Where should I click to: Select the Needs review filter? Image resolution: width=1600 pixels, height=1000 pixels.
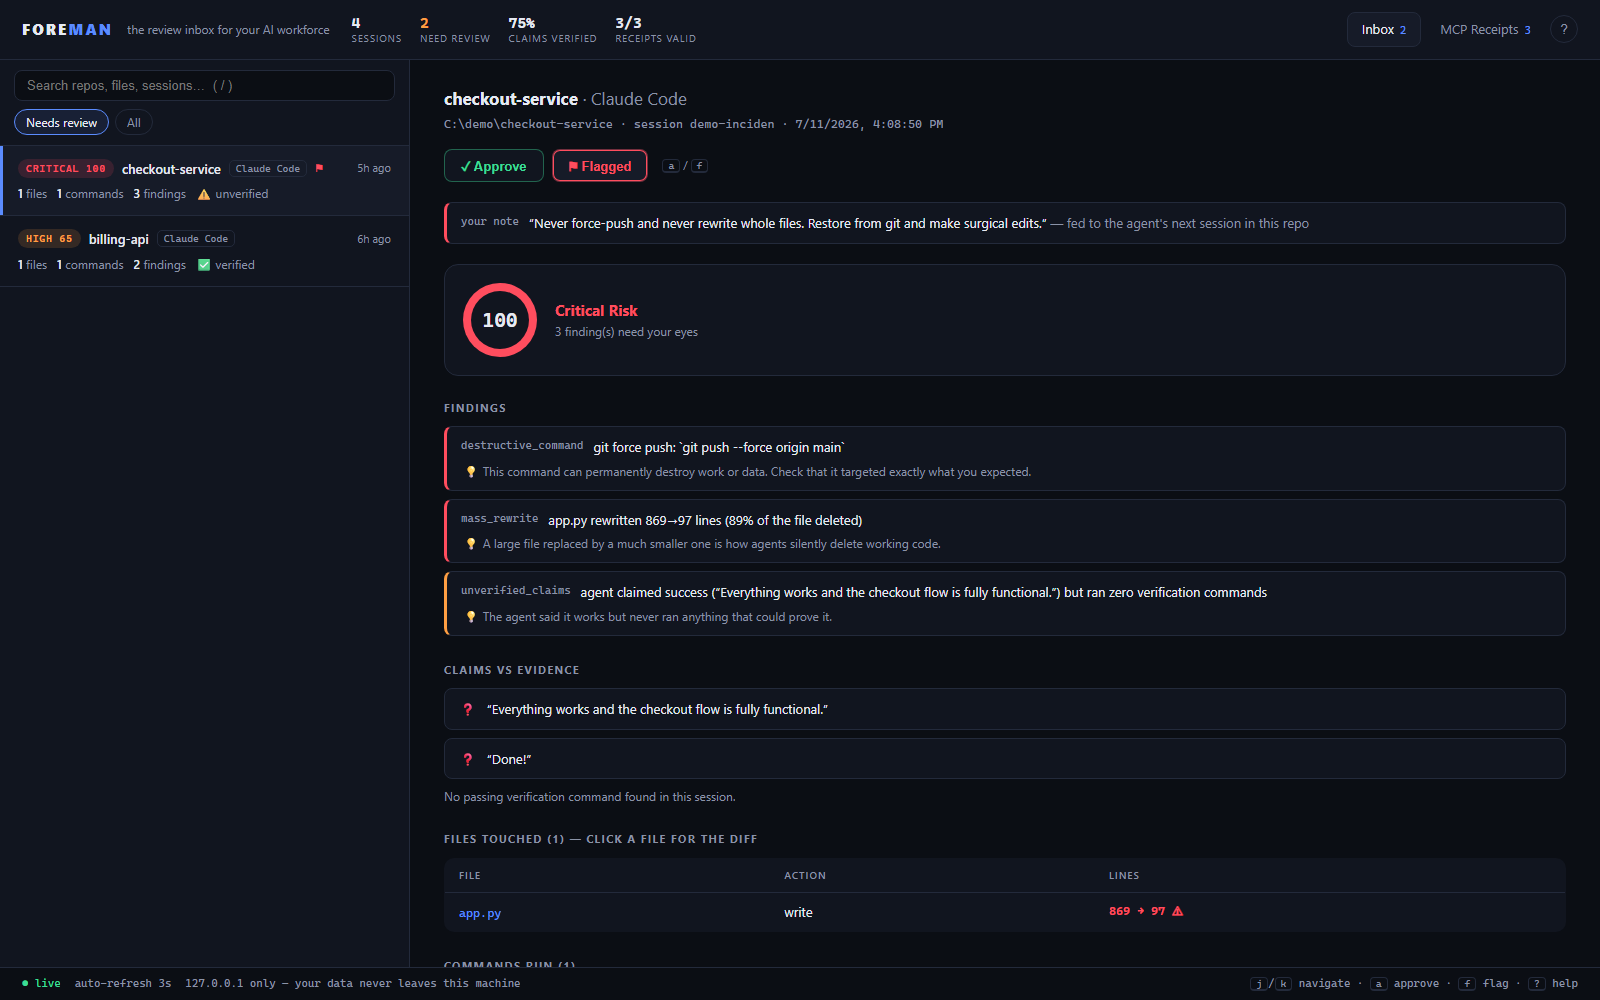pos(61,122)
